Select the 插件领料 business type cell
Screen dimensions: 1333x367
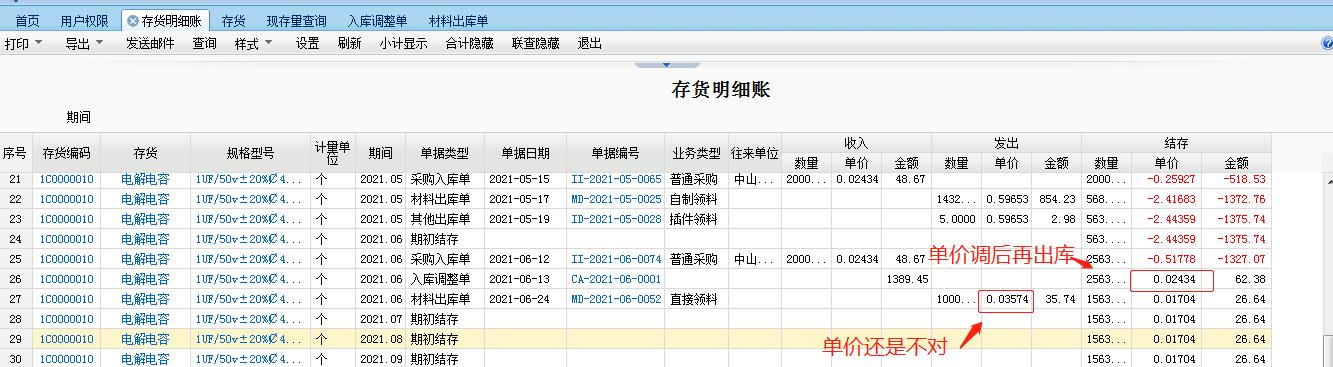[696, 219]
